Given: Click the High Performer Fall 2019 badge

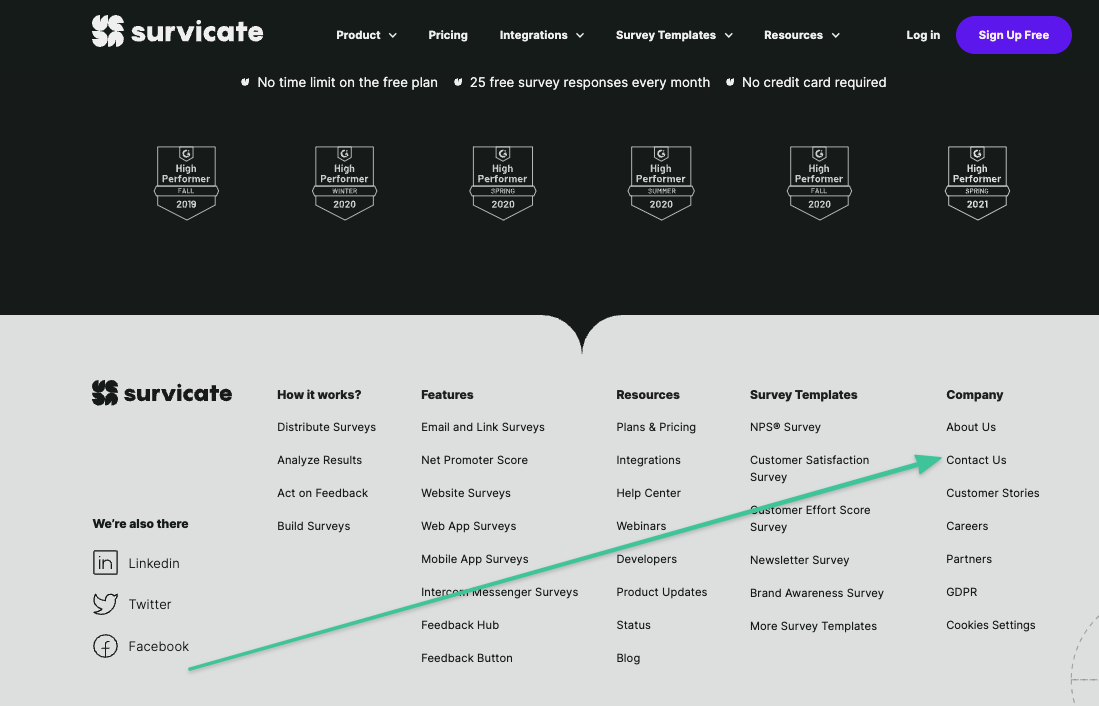Looking at the screenshot, I should tap(186, 182).
